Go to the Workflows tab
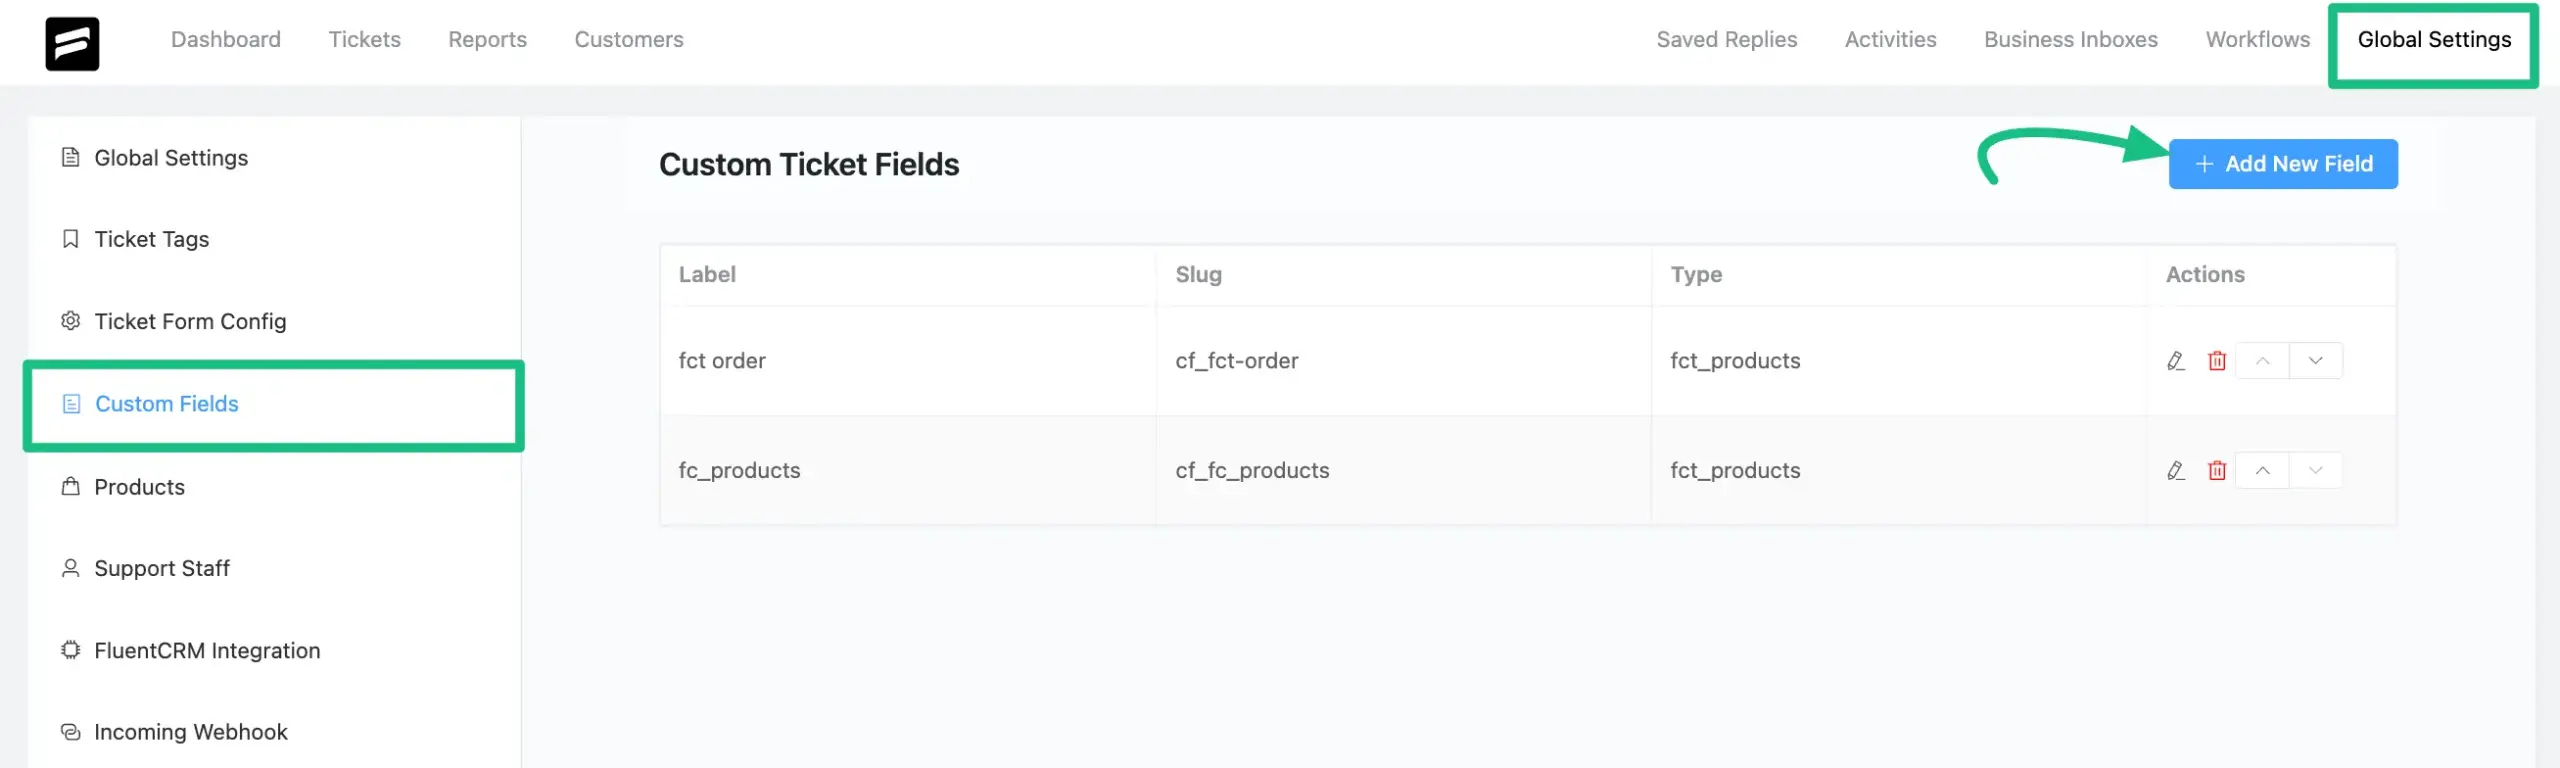Image resolution: width=2560 pixels, height=768 pixels. (x=2257, y=40)
